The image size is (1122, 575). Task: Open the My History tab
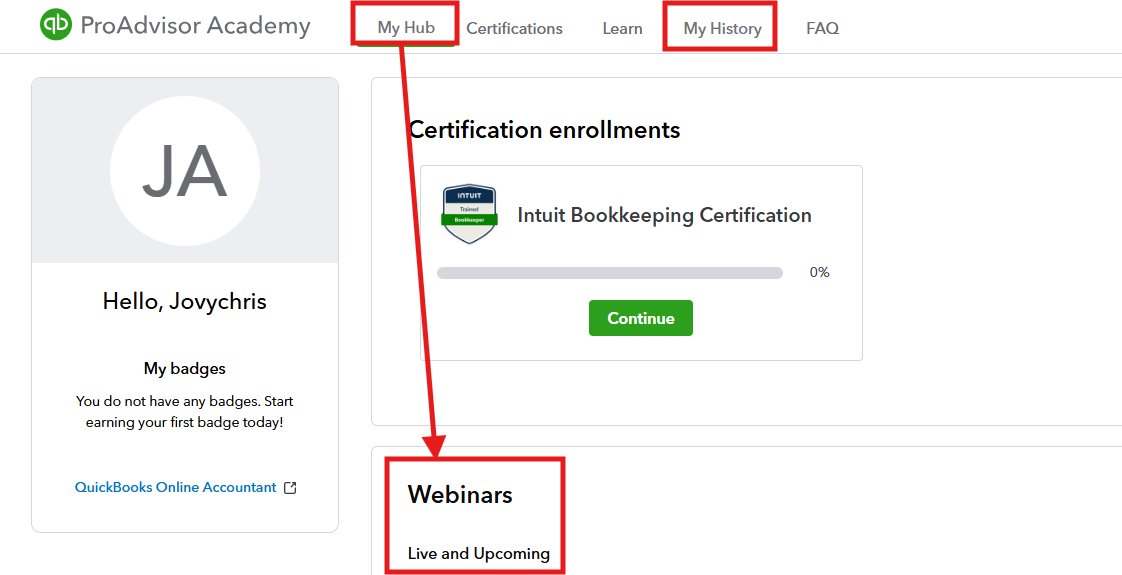tap(722, 29)
